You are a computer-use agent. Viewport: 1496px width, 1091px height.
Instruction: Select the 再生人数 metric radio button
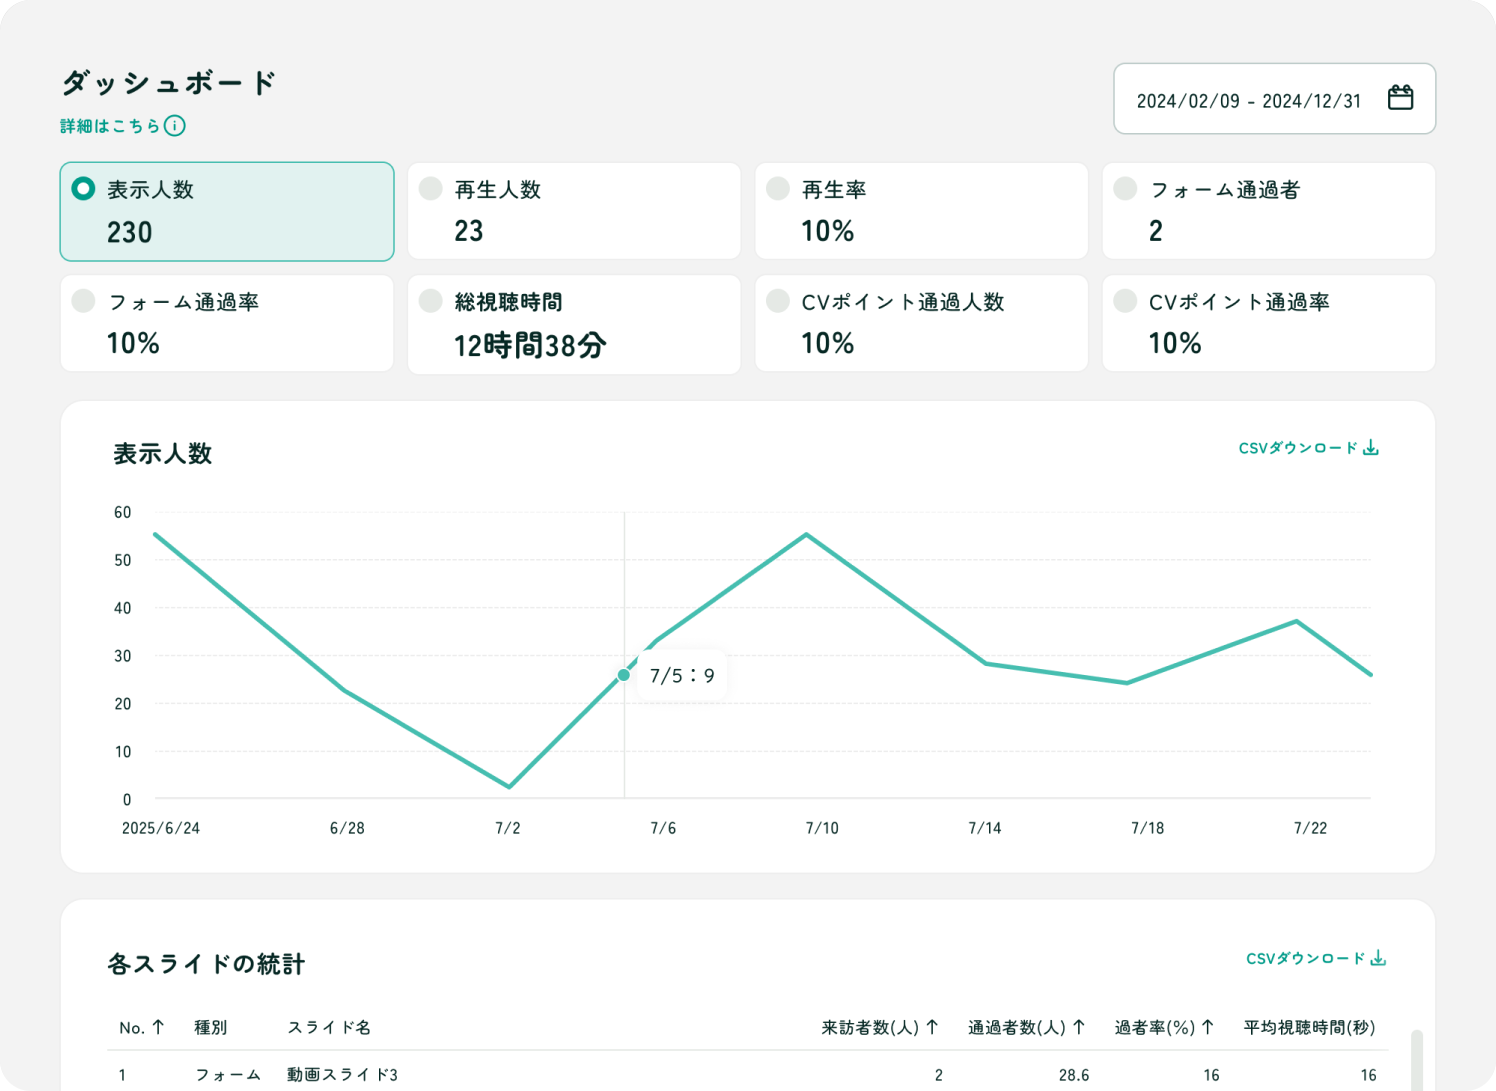point(431,189)
